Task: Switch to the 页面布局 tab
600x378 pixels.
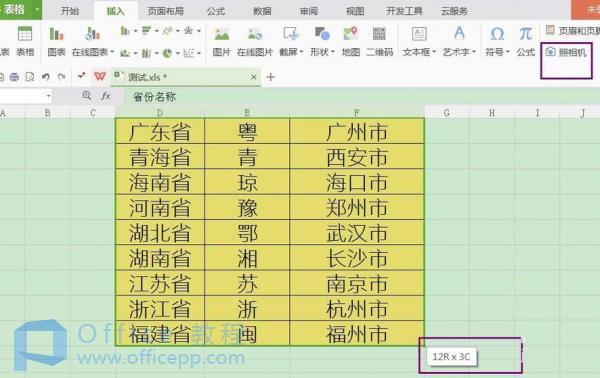Action: [166, 11]
